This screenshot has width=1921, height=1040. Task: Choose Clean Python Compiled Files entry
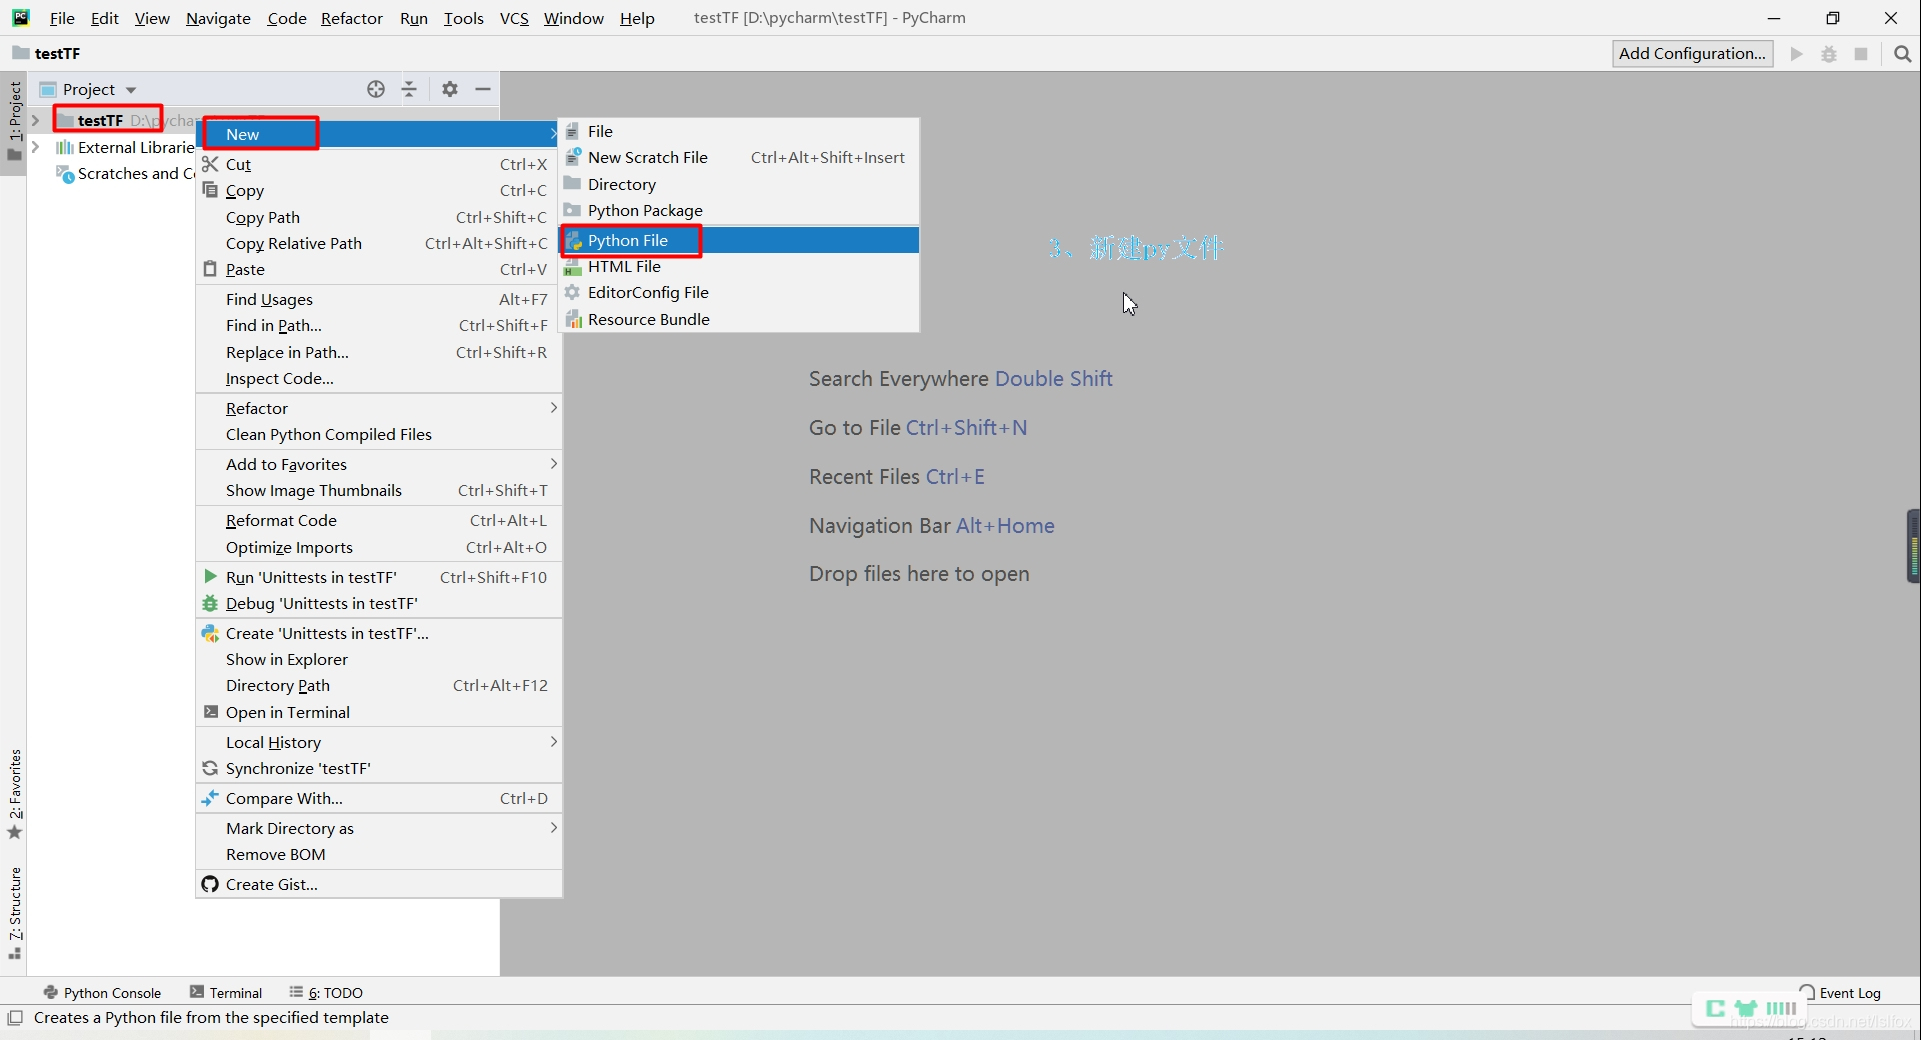pyautogui.click(x=379, y=434)
